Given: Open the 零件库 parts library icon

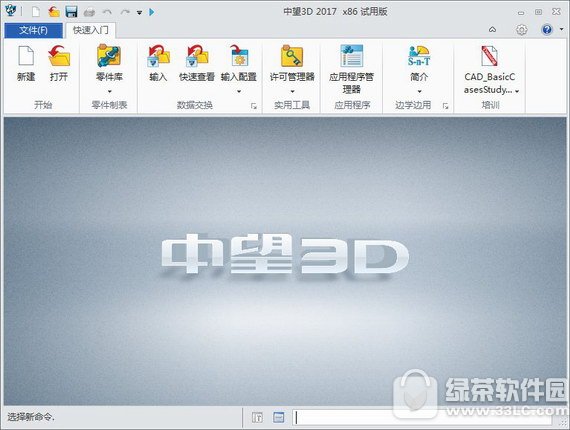Looking at the screenshot, I should (x=109, y=56).
